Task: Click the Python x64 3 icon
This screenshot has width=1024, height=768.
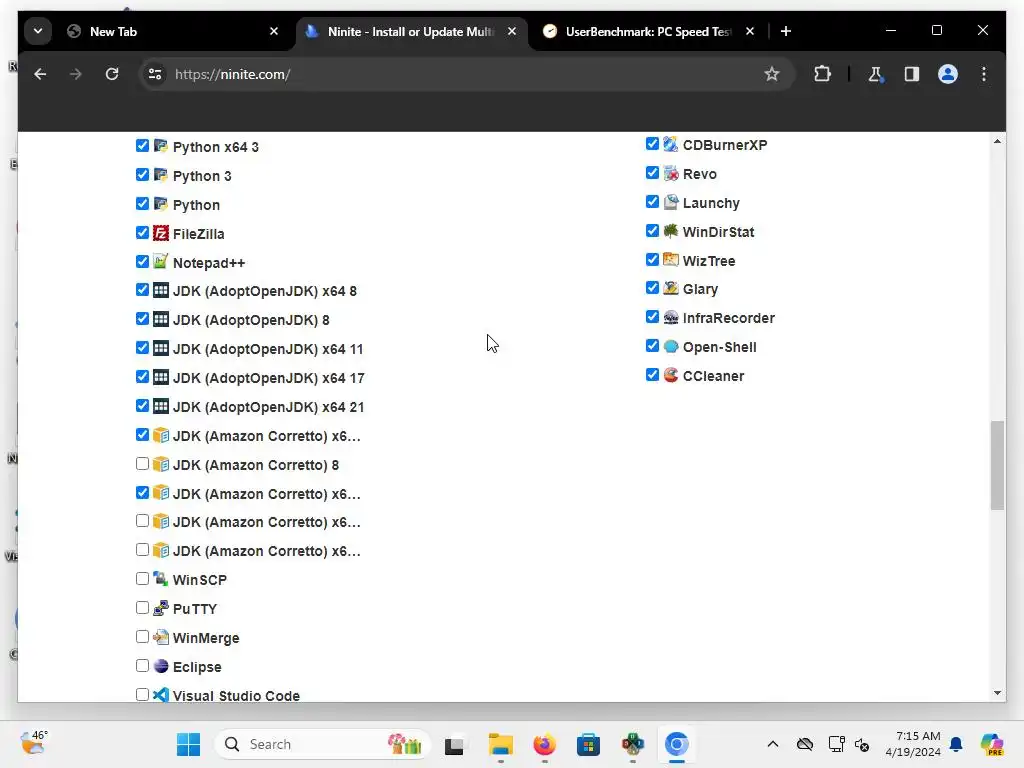Action: pyautogui.click(x=161, y=146)
